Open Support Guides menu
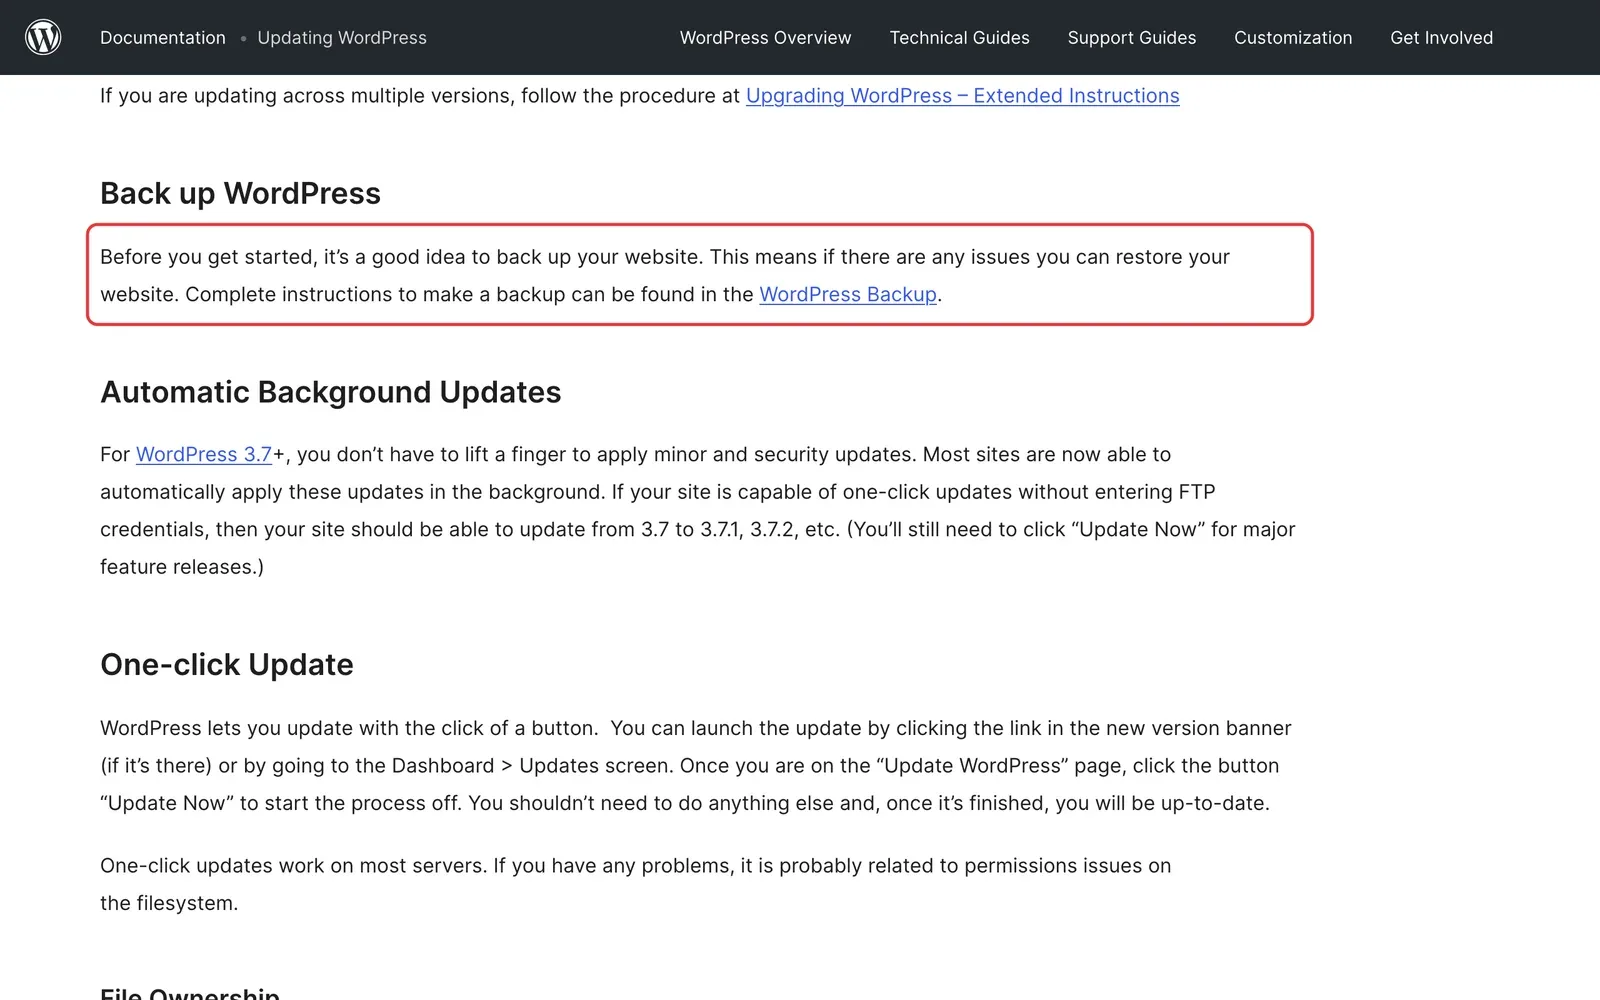 click(1131, 38)
